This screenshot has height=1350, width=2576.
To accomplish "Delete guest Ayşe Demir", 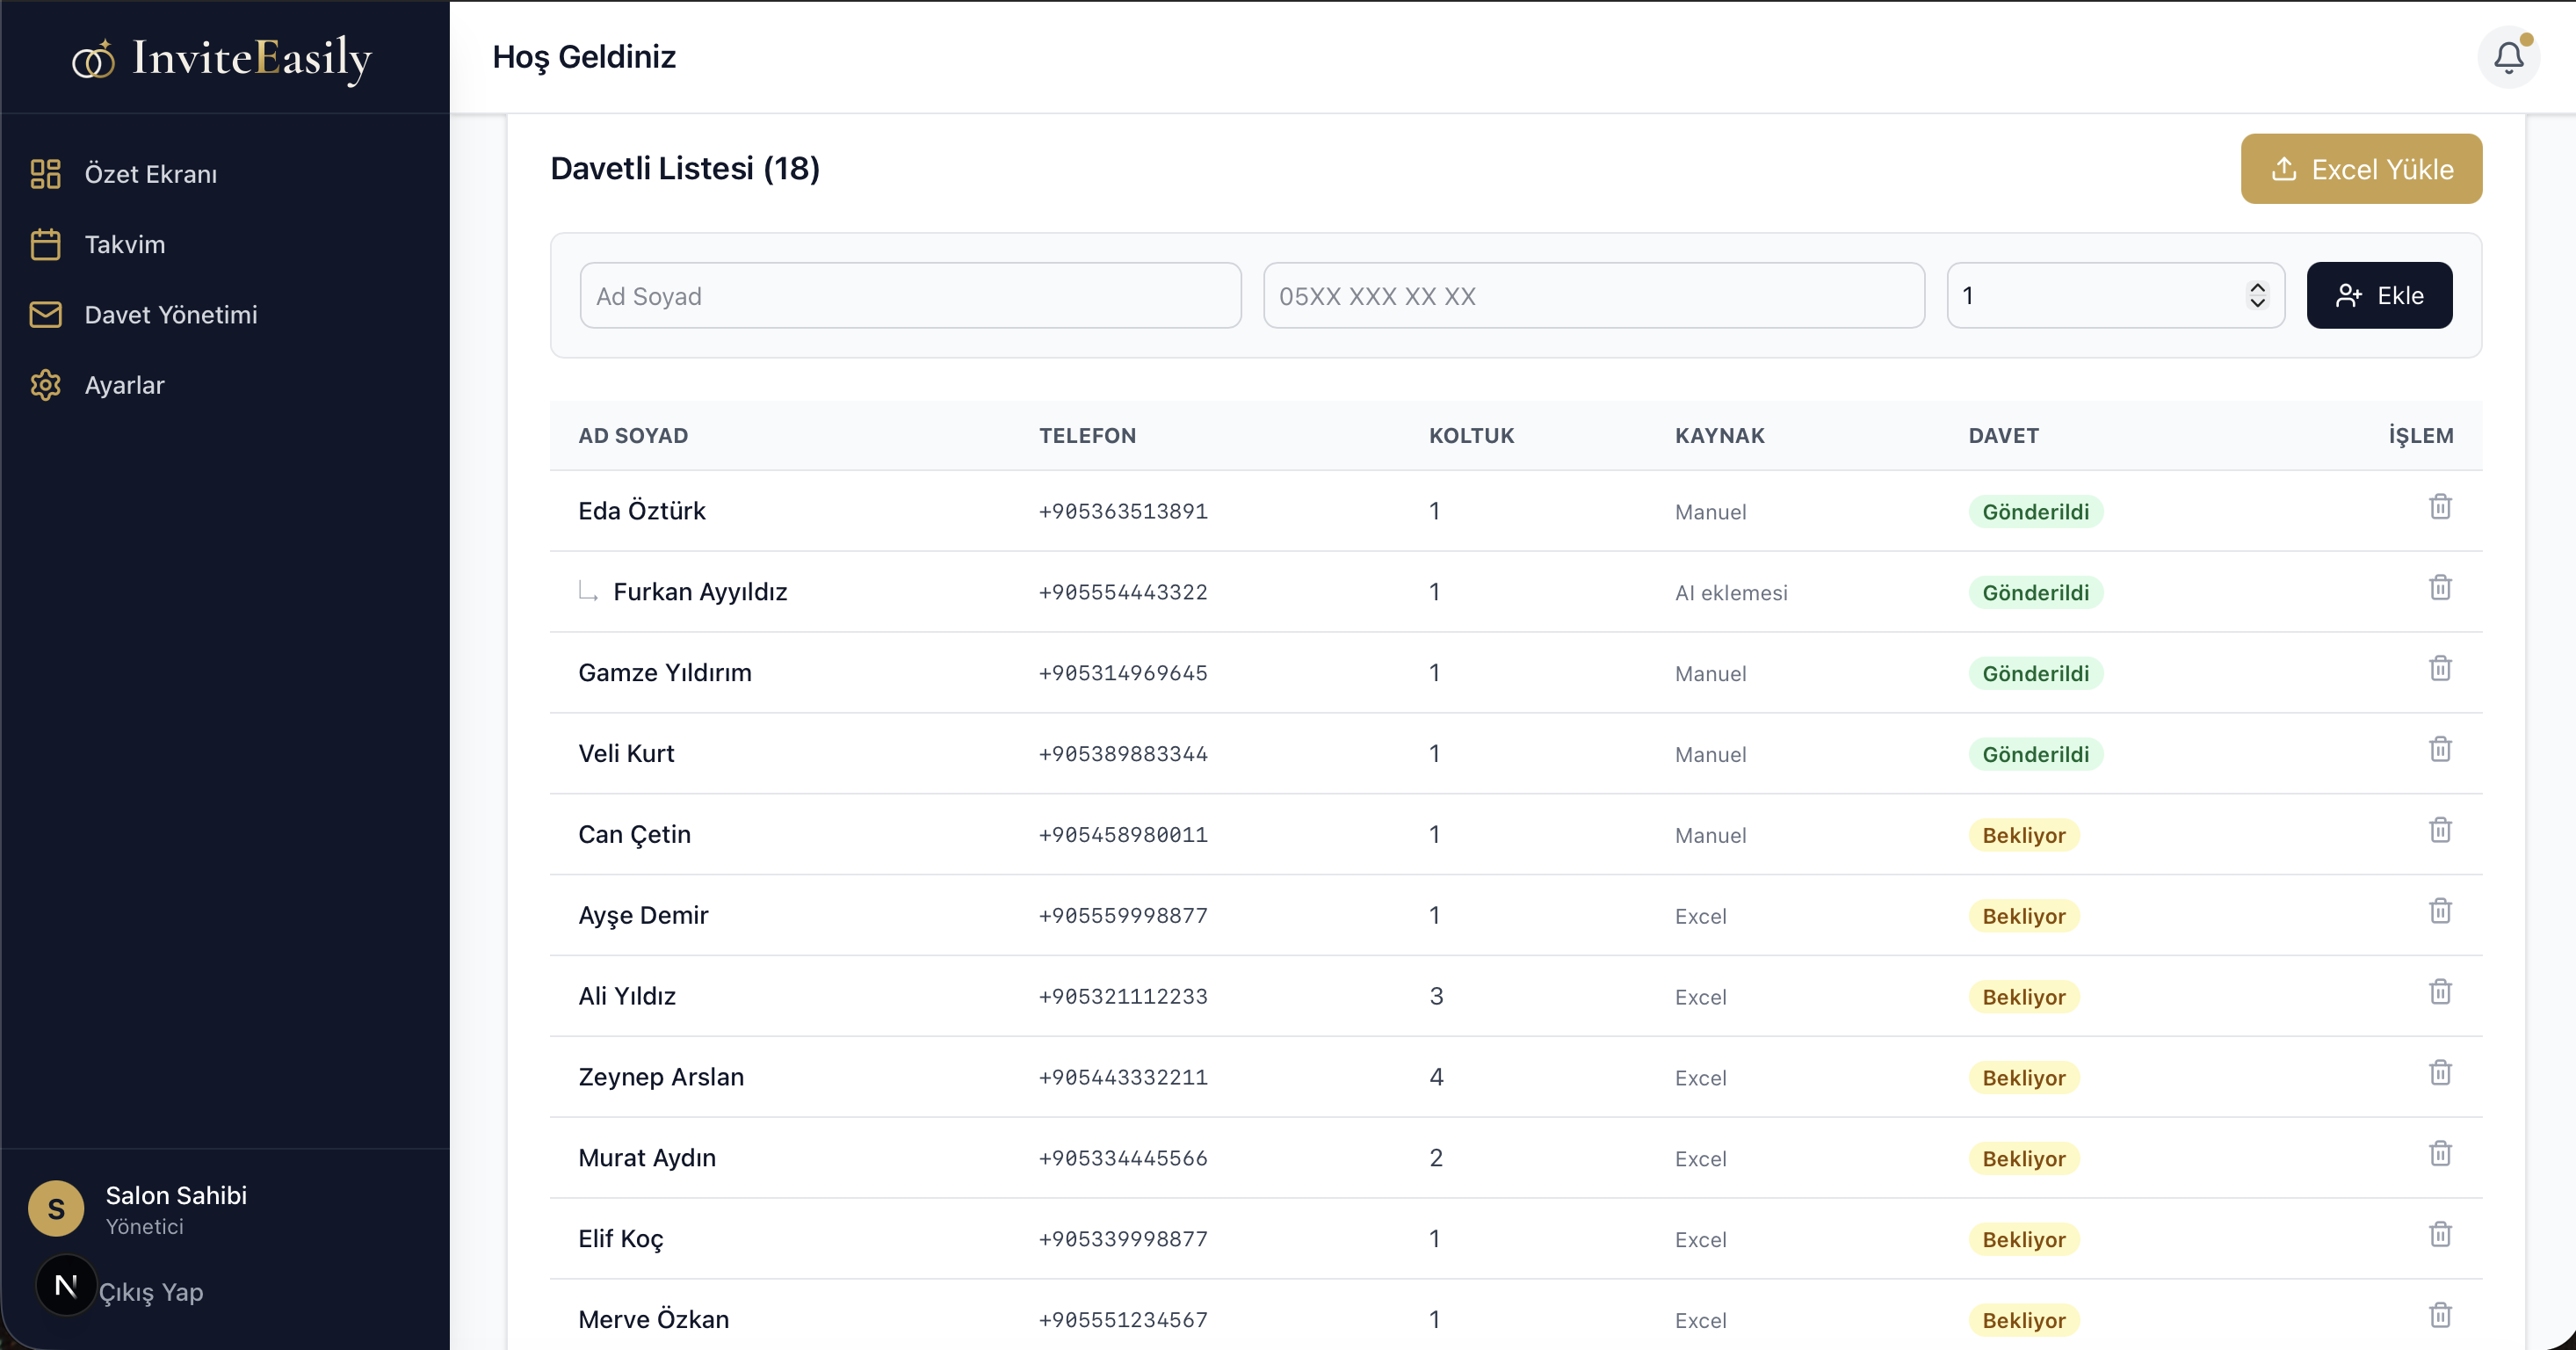I will [x=2440, y=912].
